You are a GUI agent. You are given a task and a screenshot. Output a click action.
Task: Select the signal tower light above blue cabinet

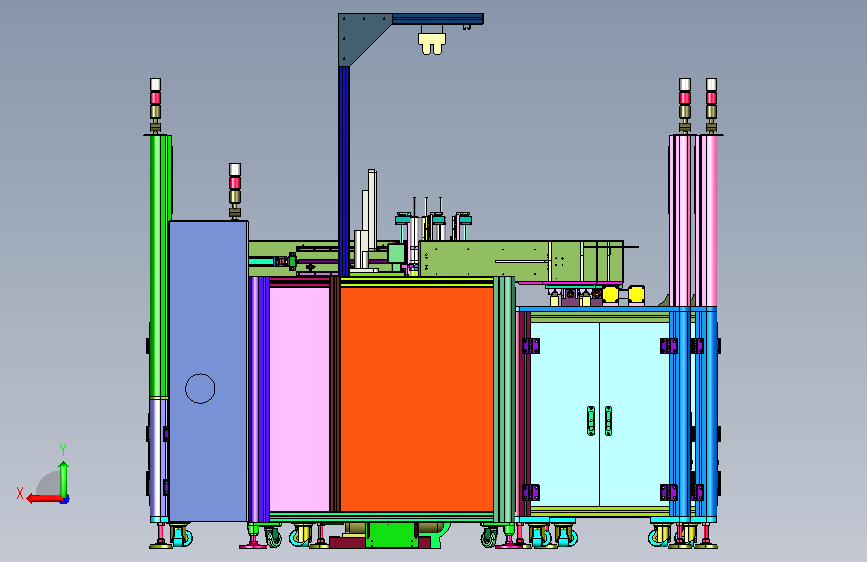coord(235,190)
